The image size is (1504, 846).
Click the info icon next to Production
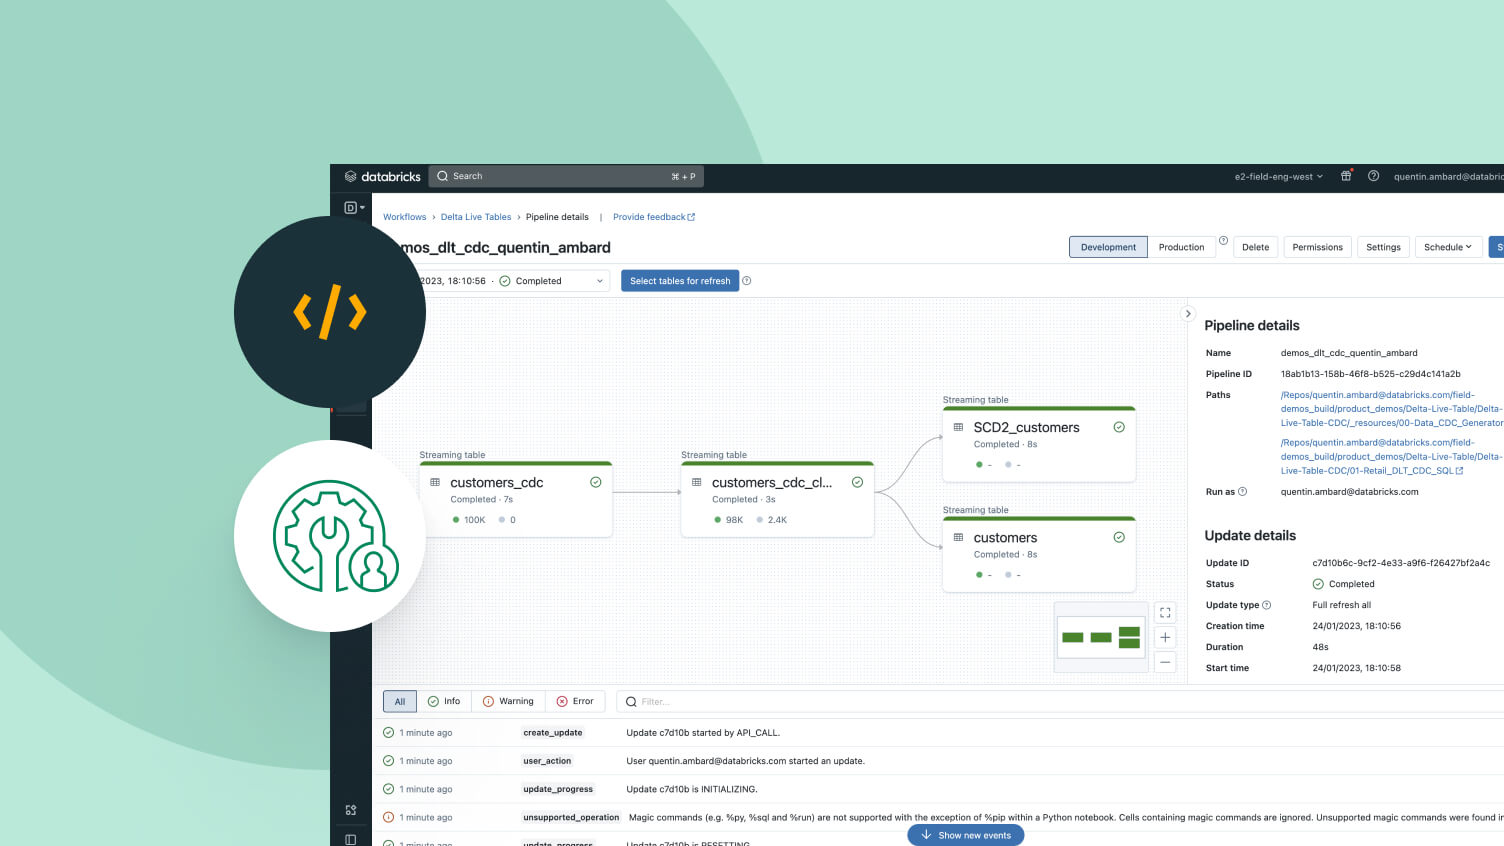tap(1223, 241)
